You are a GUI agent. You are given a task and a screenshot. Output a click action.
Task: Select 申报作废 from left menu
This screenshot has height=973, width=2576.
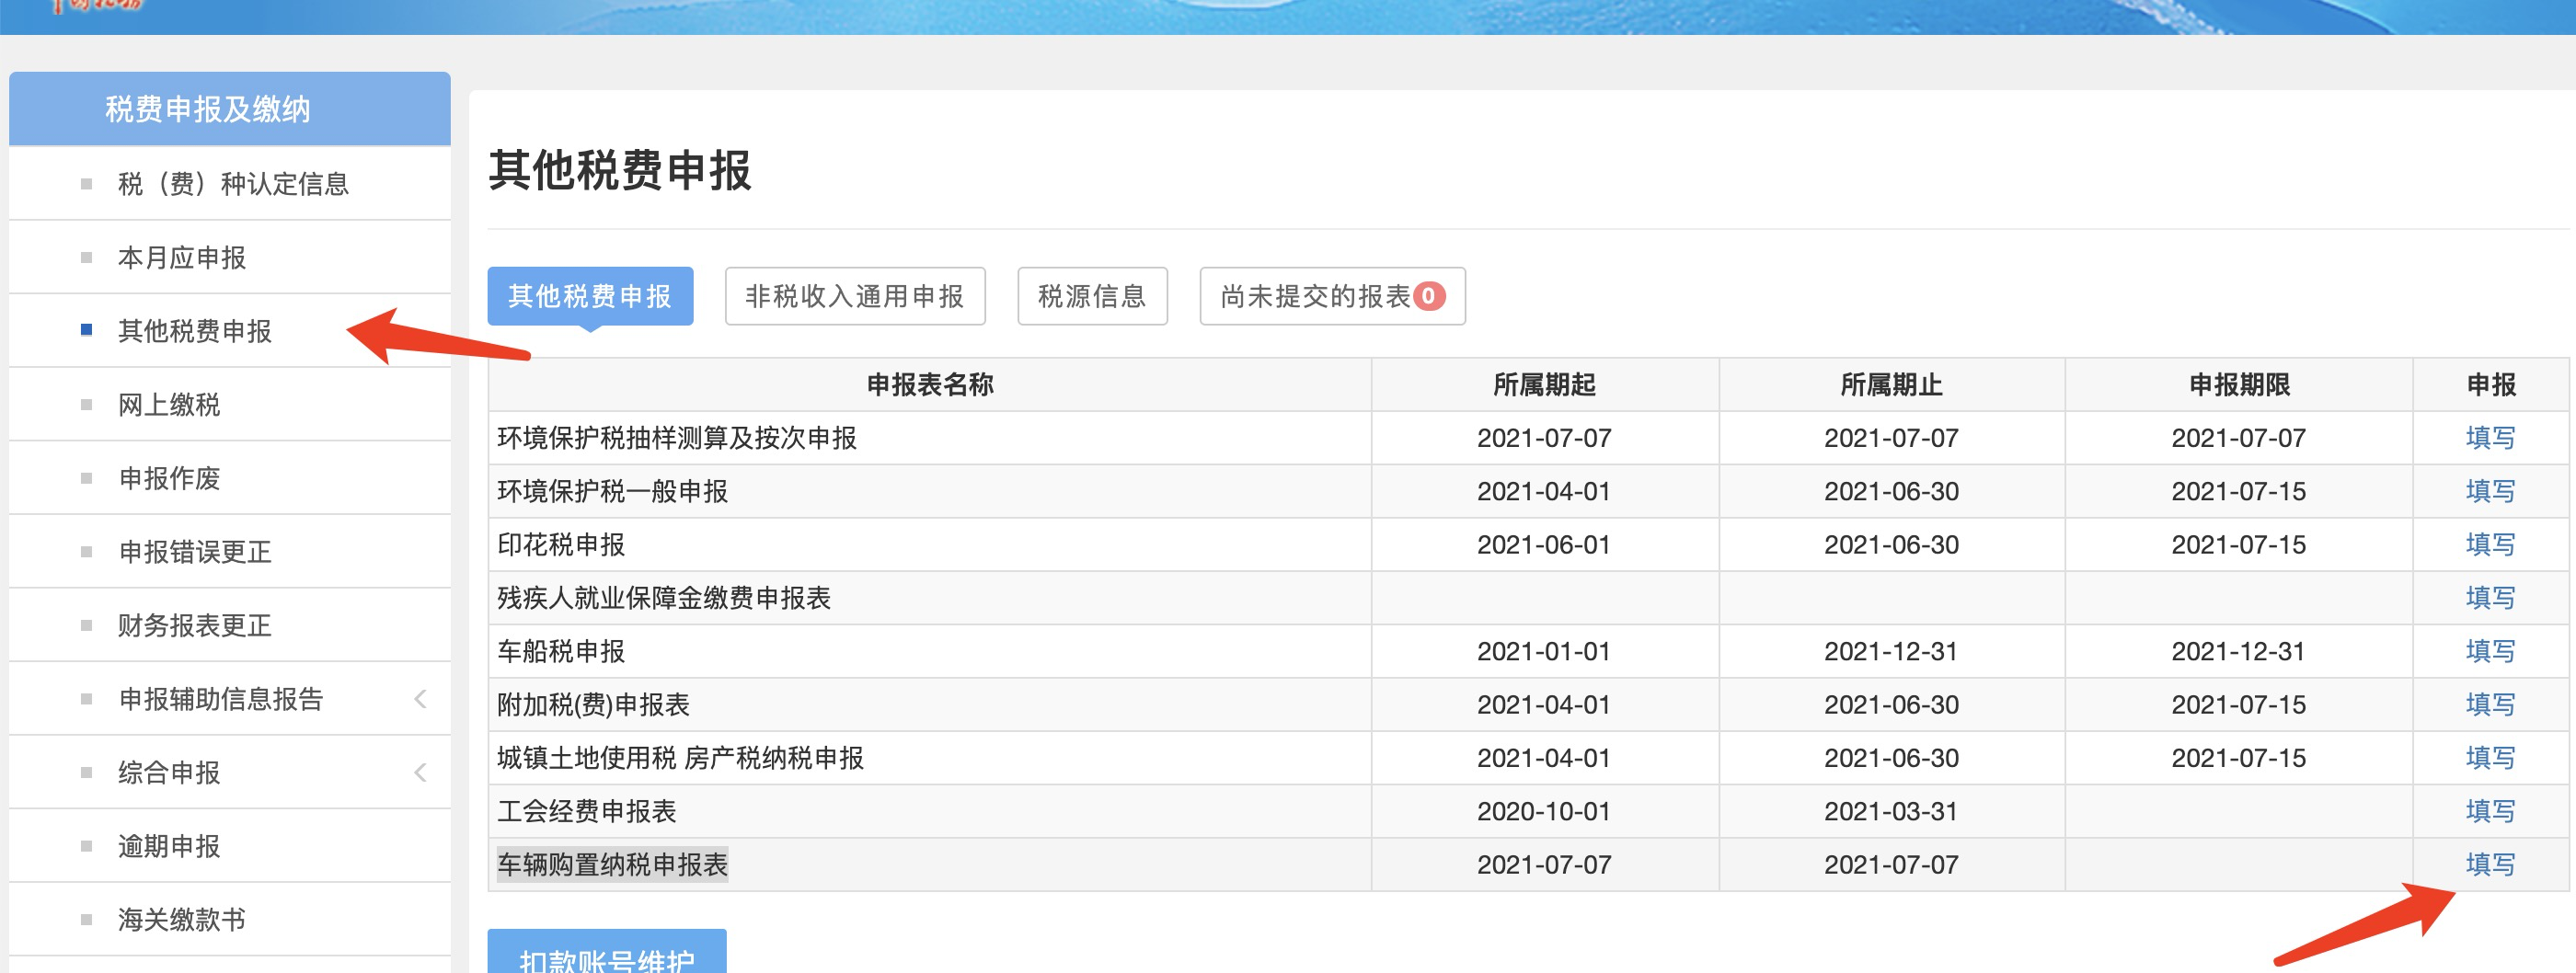point(169,478)
